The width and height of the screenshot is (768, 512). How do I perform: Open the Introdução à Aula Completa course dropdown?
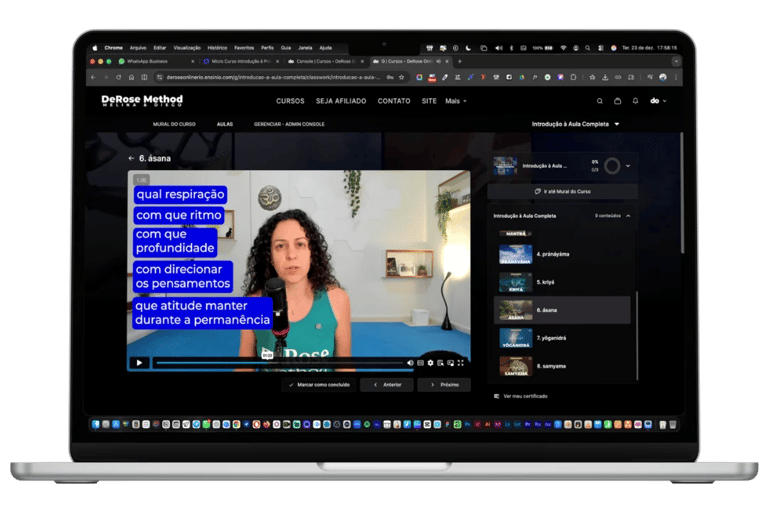click(x=576, y=124)
